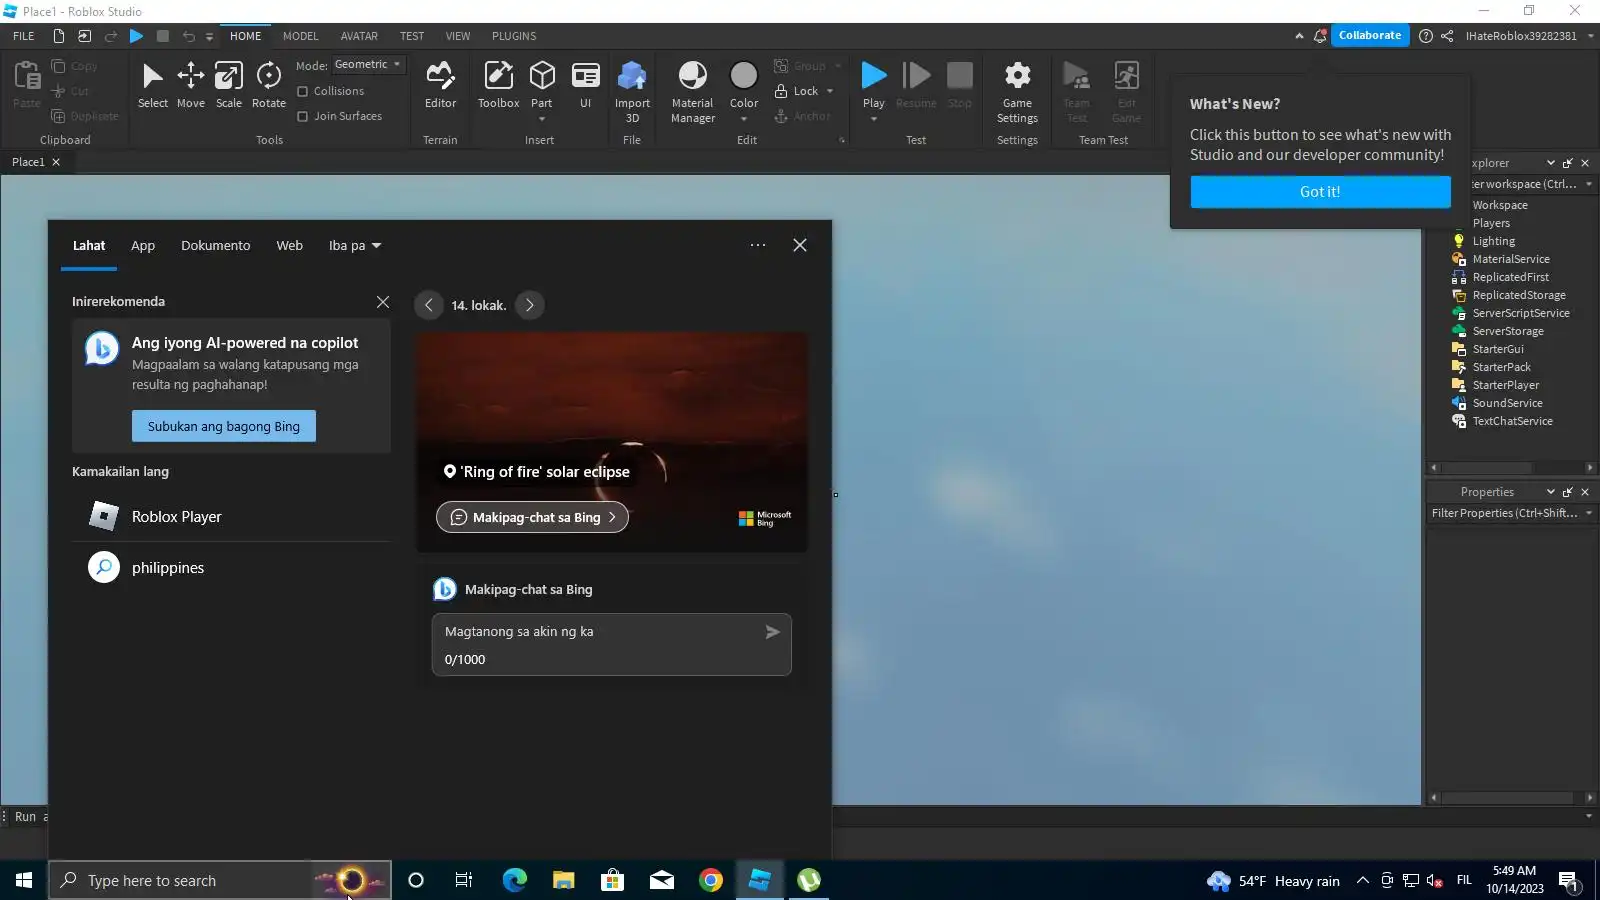Switch to the TEST ribbon tab
Screen dimensions: 1600x900
click(412, 36)
